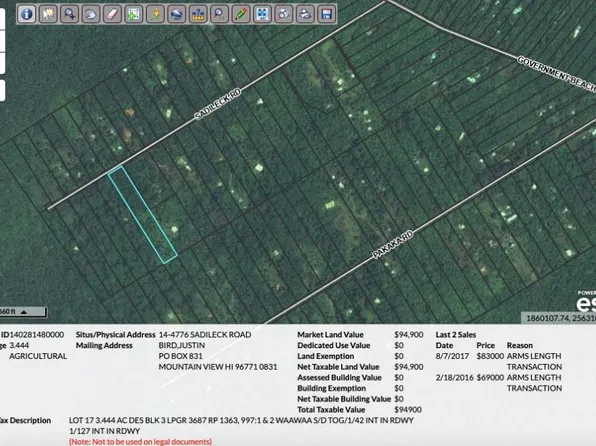The image size is (596, 446).
Task: Click the Market Land Value $94,900
Action: tap(409, 335)
